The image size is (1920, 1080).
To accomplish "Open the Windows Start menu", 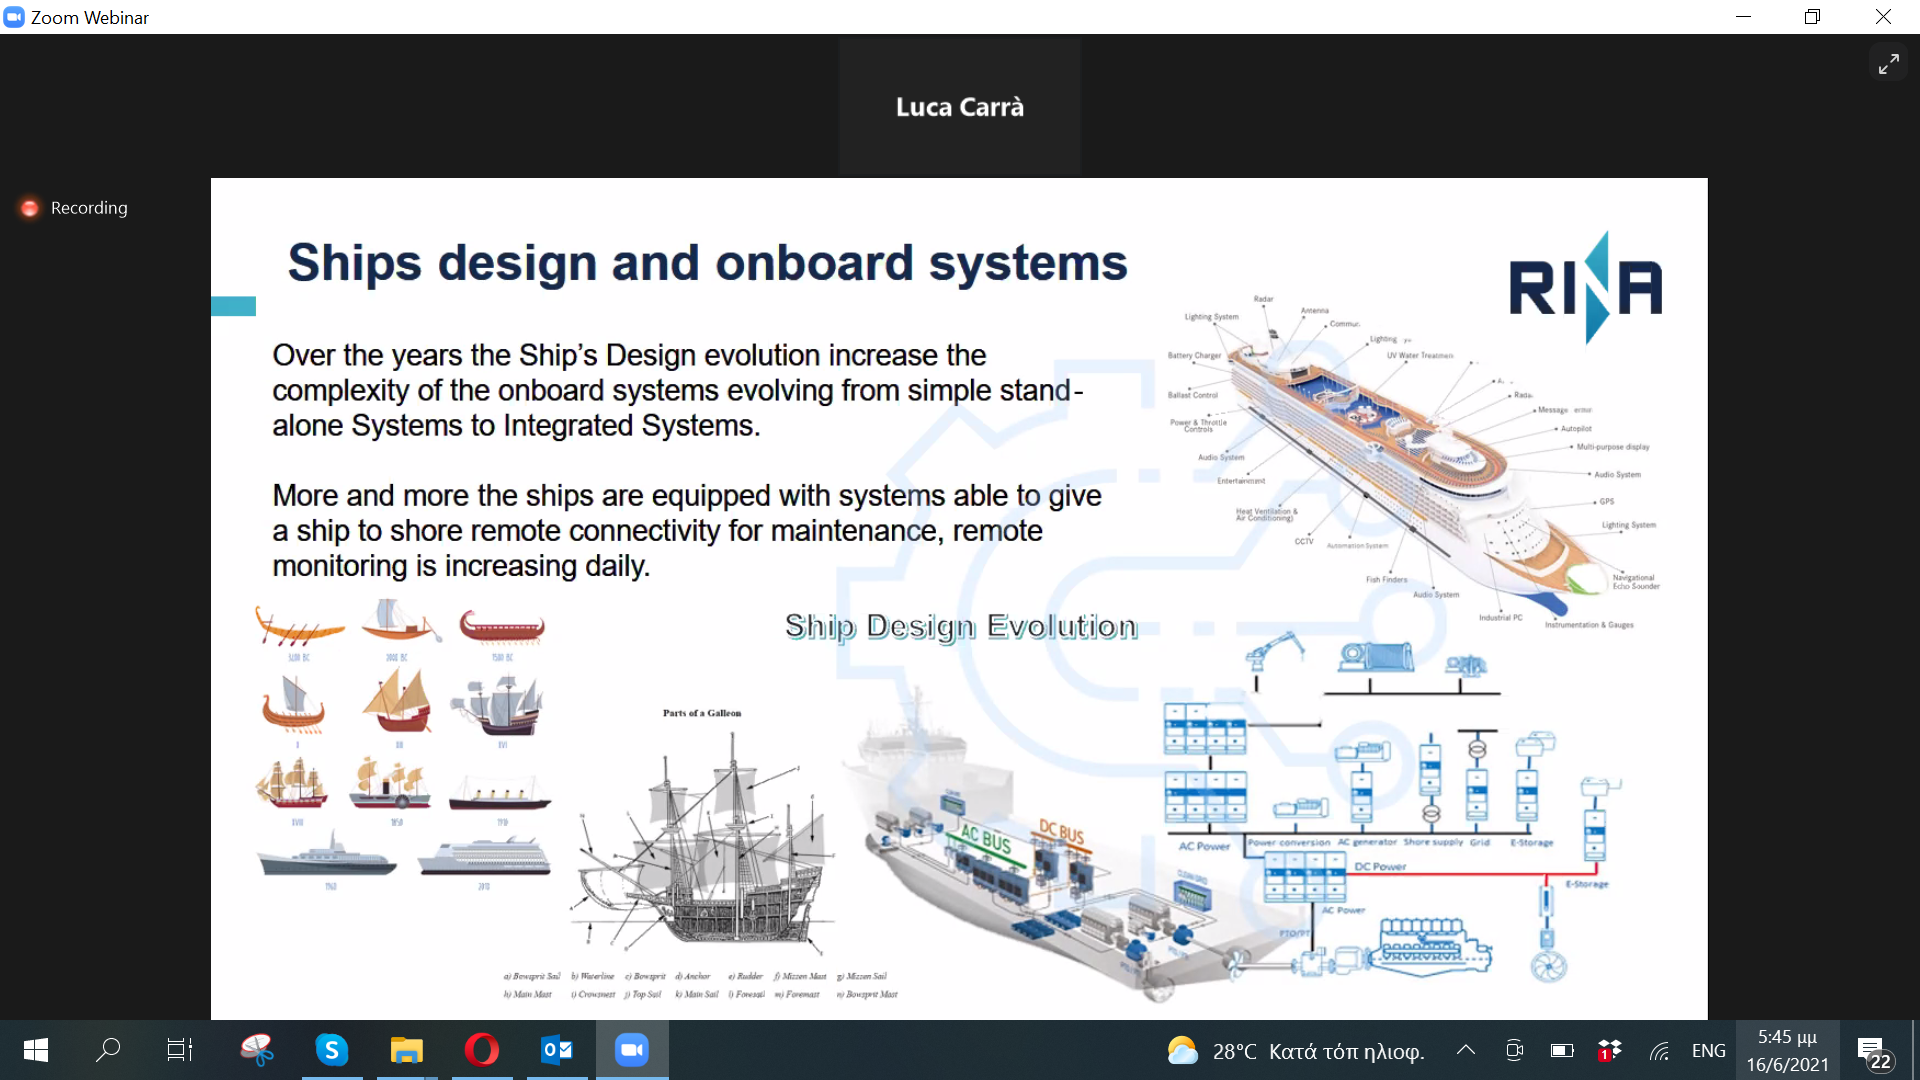I will click(36, 1050).
